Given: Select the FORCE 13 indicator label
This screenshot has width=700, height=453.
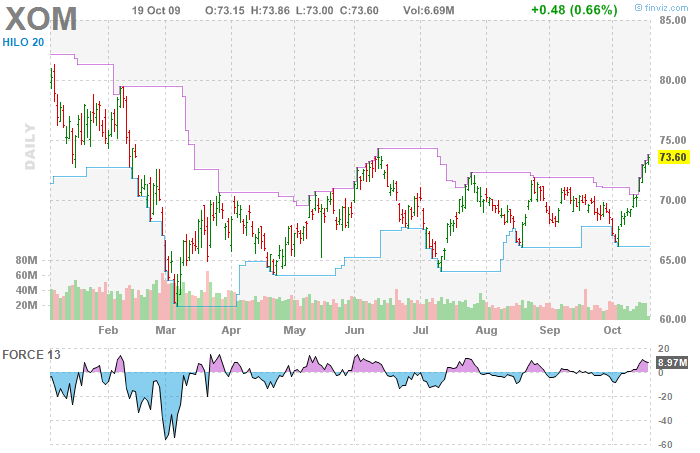Looking at the screenshot, I should click(31, 355).
